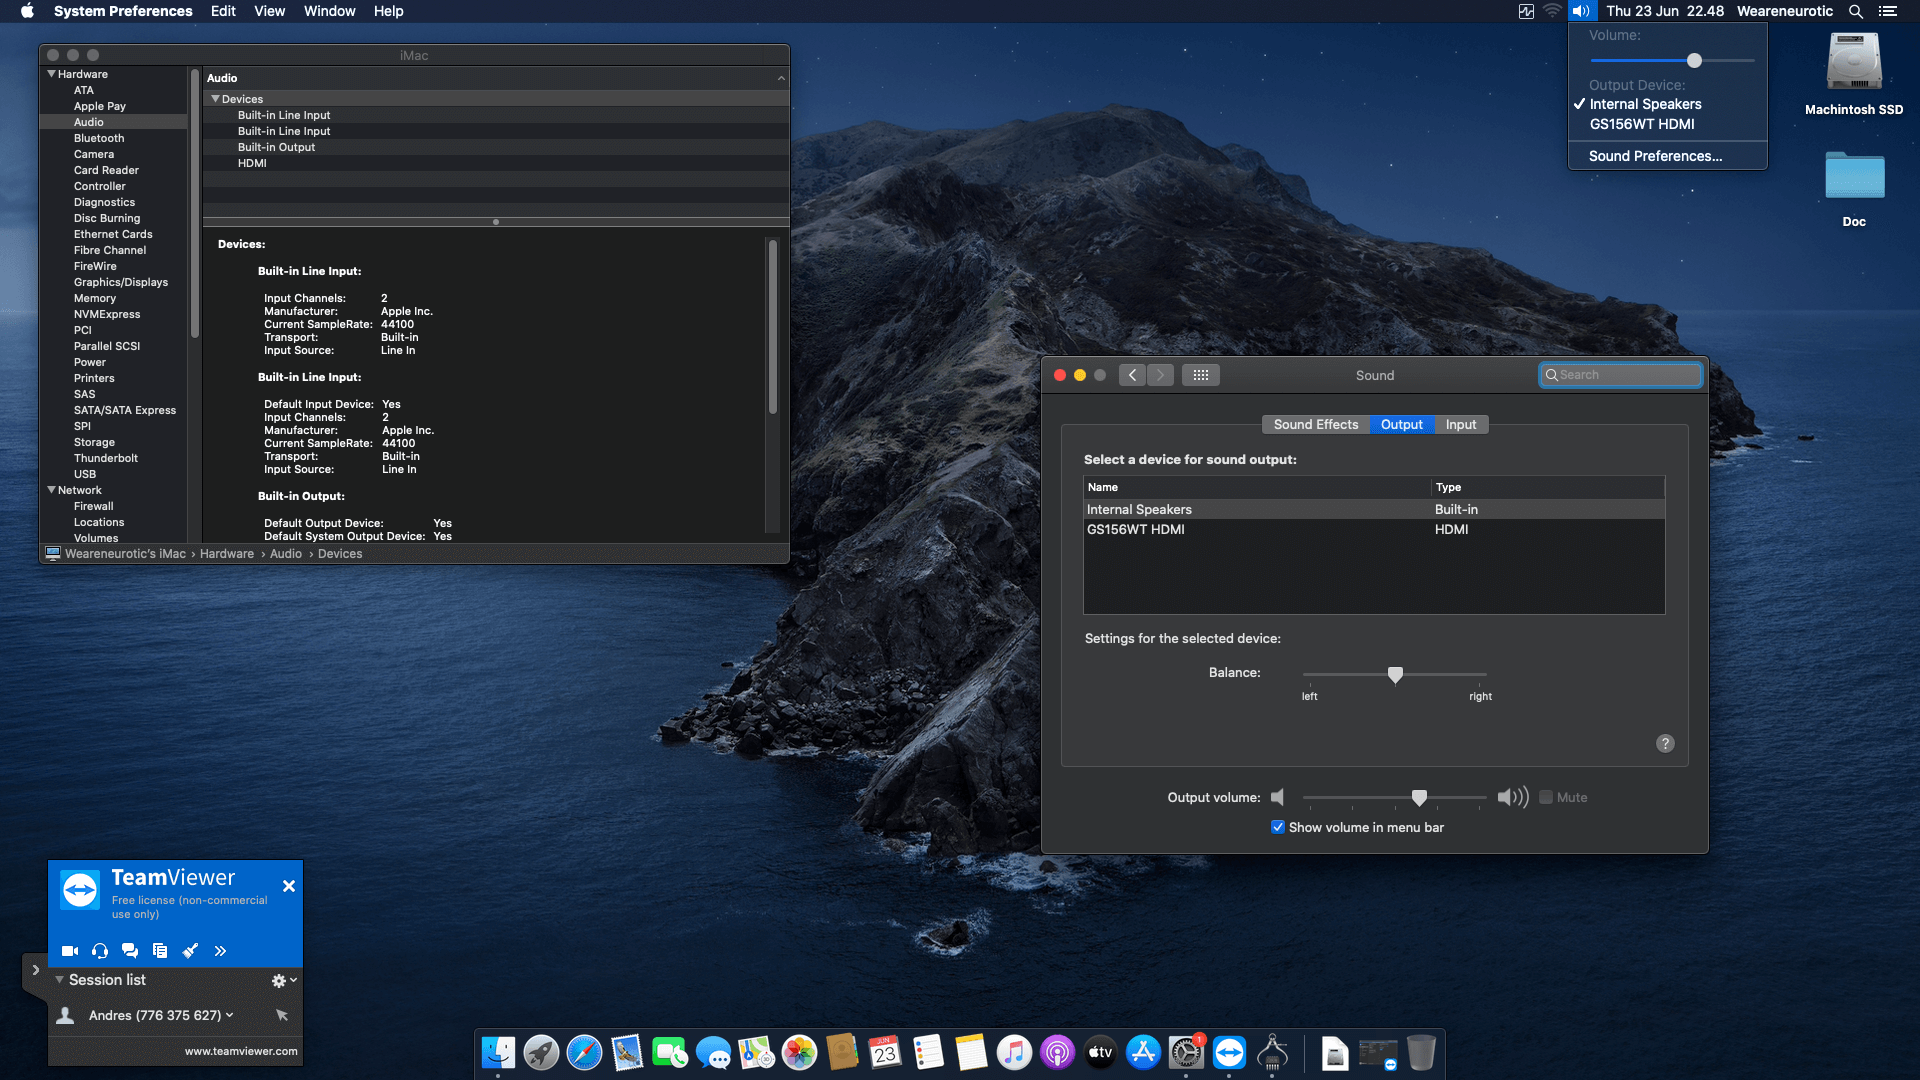Launch Photos app from the Dock

799,1052
